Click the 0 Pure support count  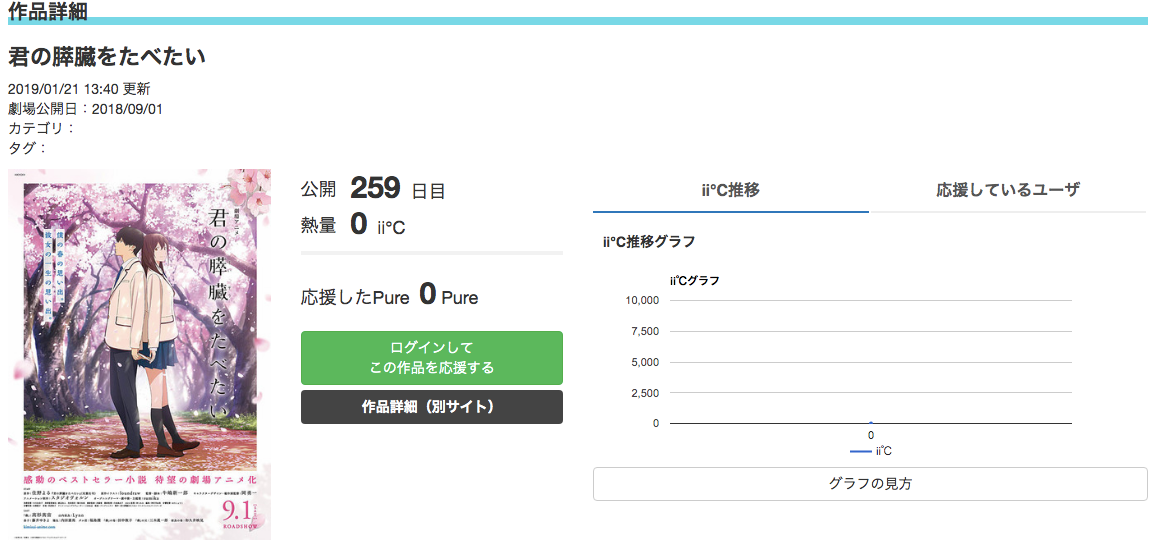tap(447, 296)
